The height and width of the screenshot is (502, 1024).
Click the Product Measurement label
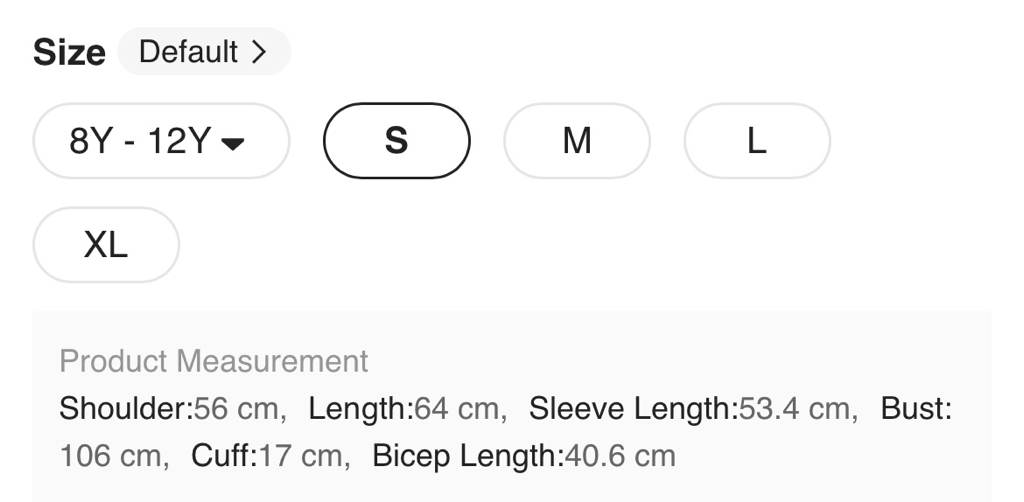pos(214,361)
